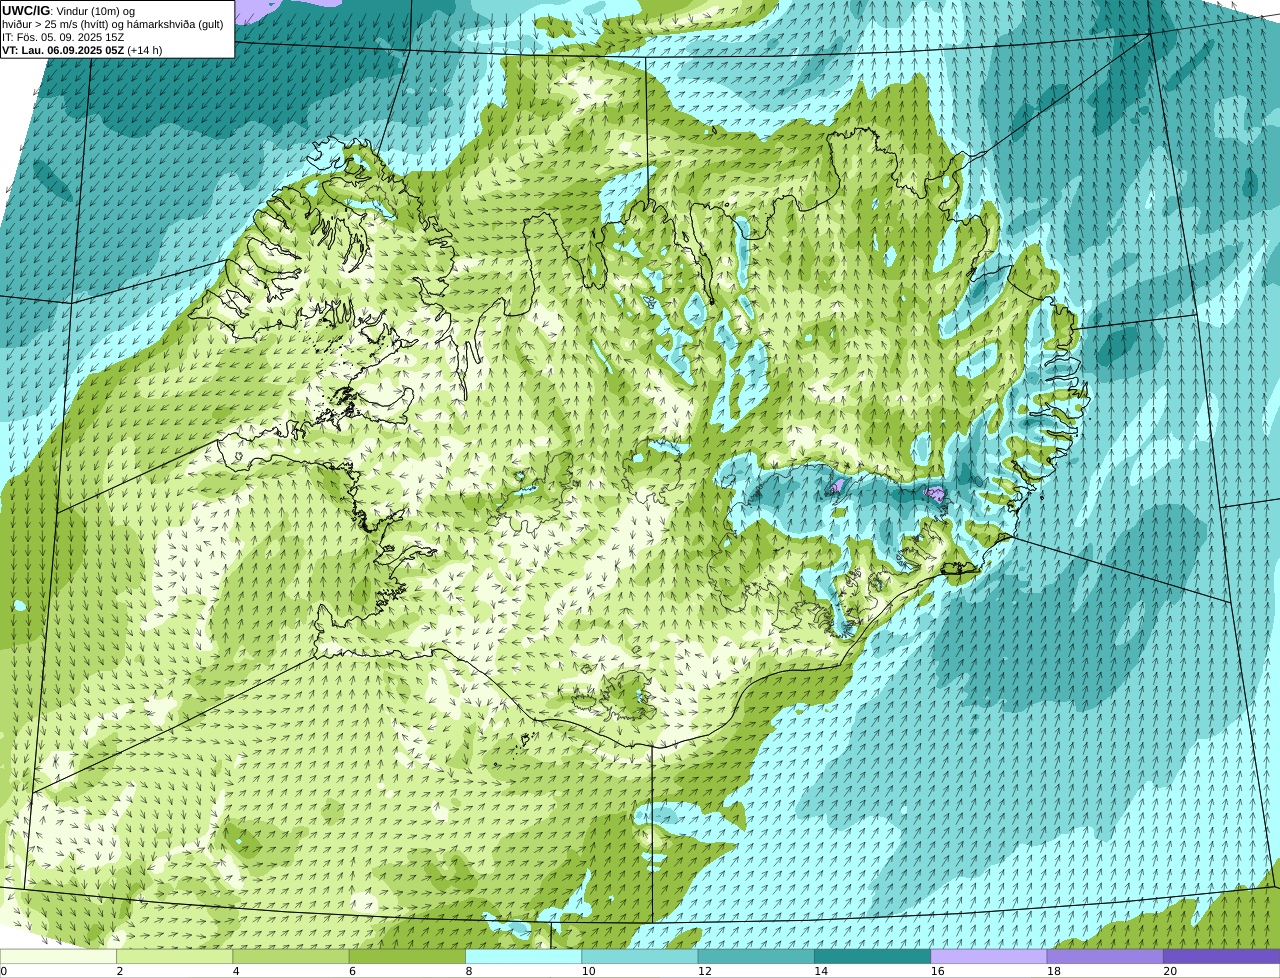Pick the 4–6 m/s green legend swatch
Viewport: 1280px width, 978px height.
coord(291,956)
